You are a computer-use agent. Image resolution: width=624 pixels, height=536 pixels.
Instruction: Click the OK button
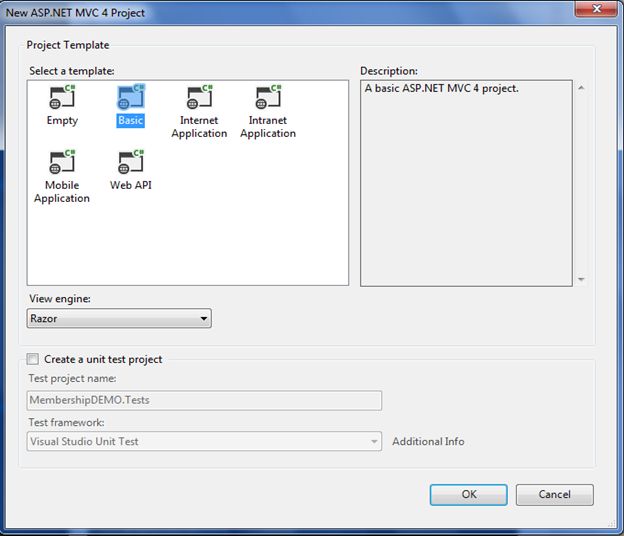tap(468, 495)
